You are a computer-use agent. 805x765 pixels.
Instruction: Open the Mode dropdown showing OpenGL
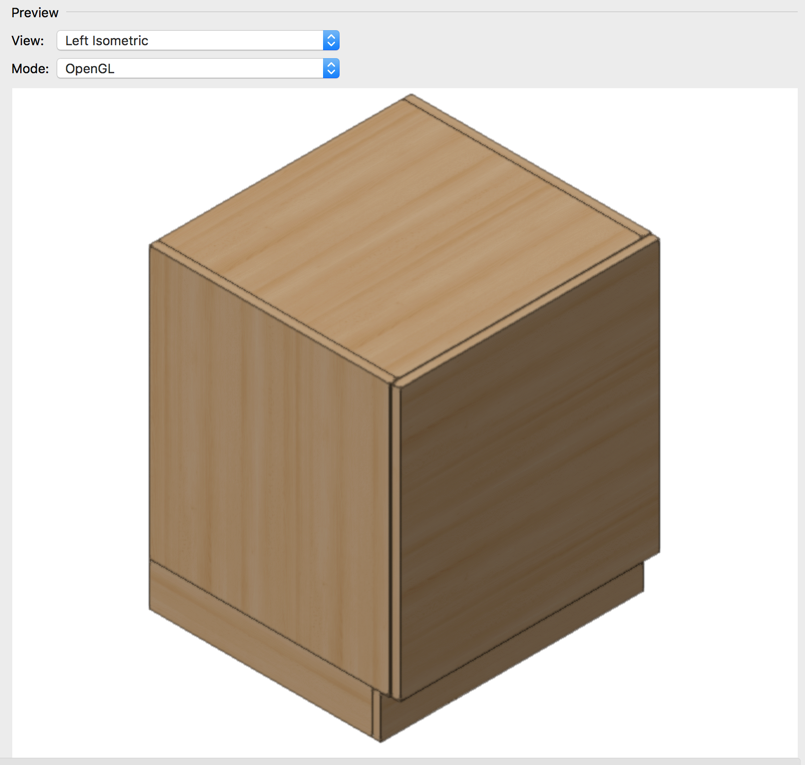(198, 68)
